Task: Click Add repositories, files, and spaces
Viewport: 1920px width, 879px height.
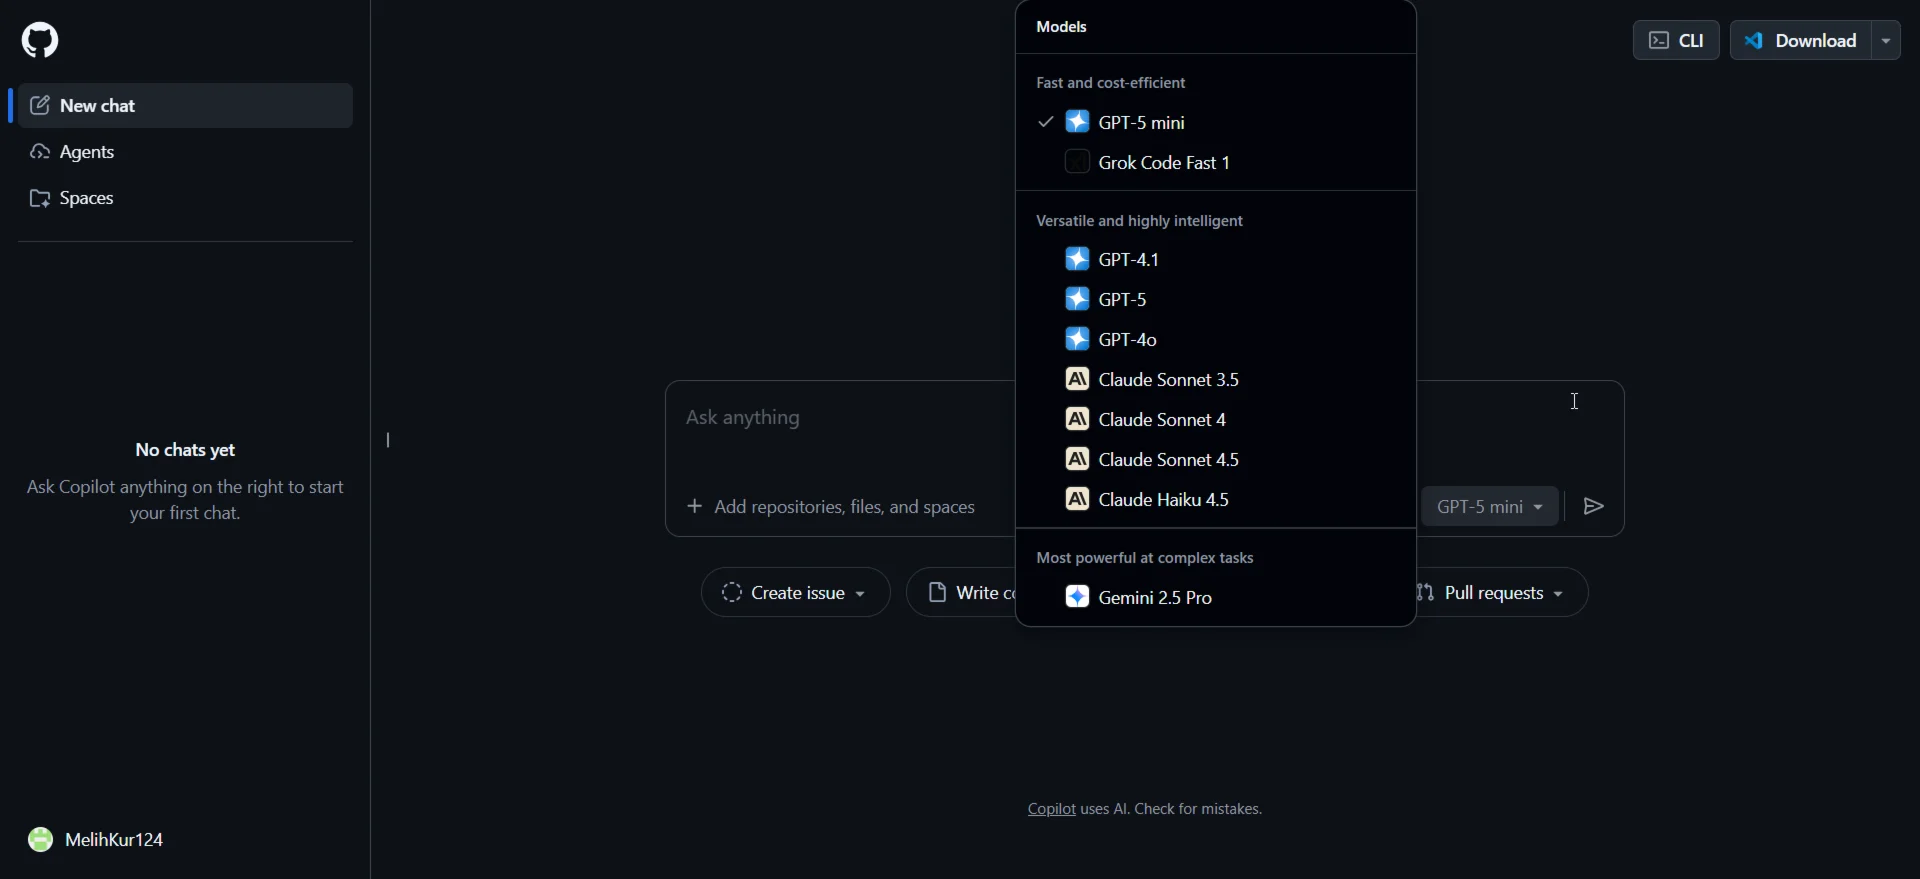Action: (831, 506)
